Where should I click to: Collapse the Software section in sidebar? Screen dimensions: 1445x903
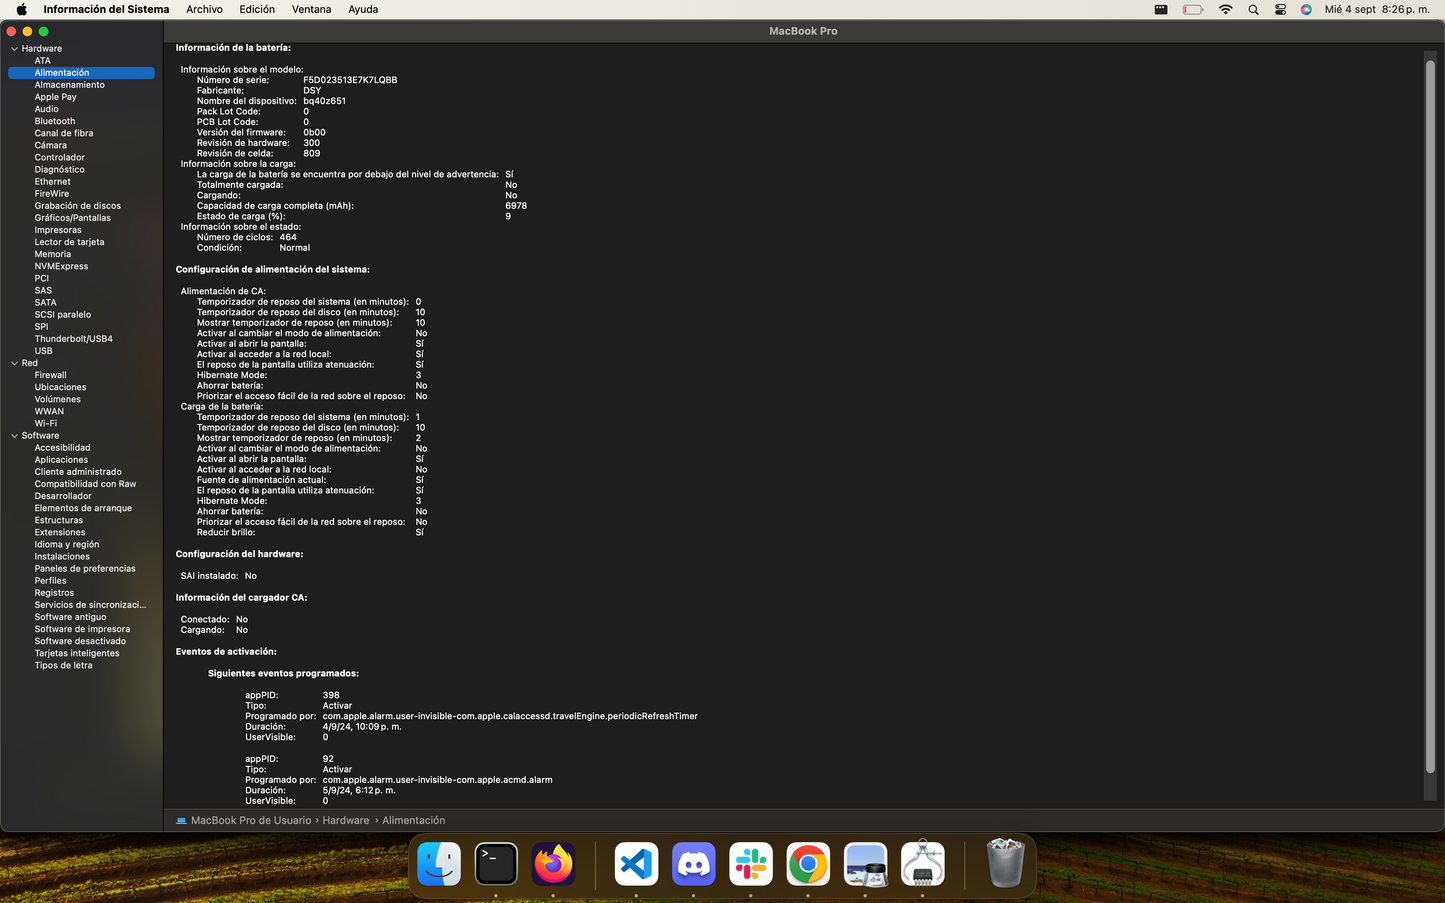14,436
